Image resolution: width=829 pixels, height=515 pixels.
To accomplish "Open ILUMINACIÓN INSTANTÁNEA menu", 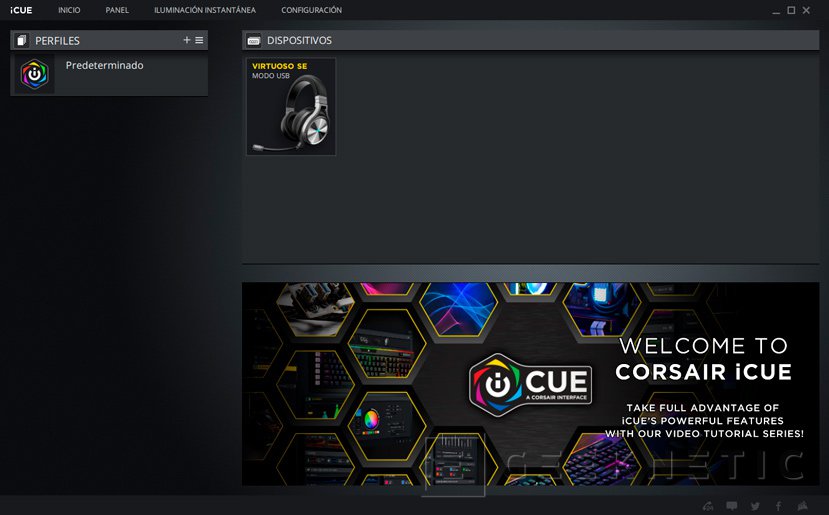I will 205,10.
